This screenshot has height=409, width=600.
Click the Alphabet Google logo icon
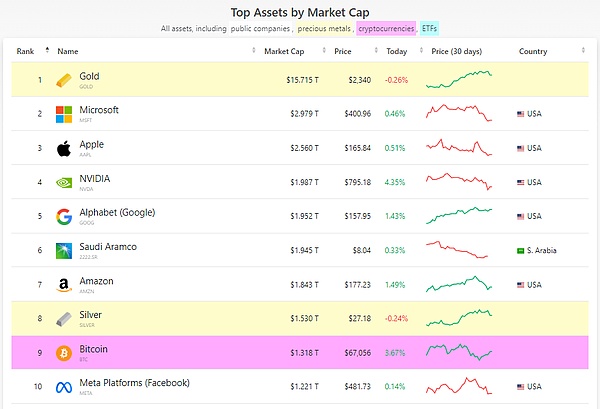pyautogui.click(x=64, y=217)
